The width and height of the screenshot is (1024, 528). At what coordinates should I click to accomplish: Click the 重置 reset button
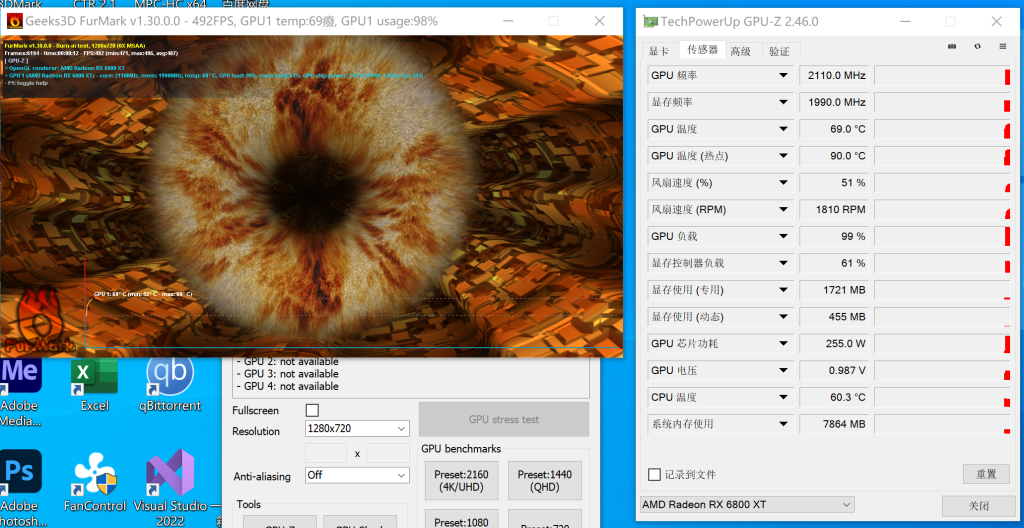click(985, 474)
